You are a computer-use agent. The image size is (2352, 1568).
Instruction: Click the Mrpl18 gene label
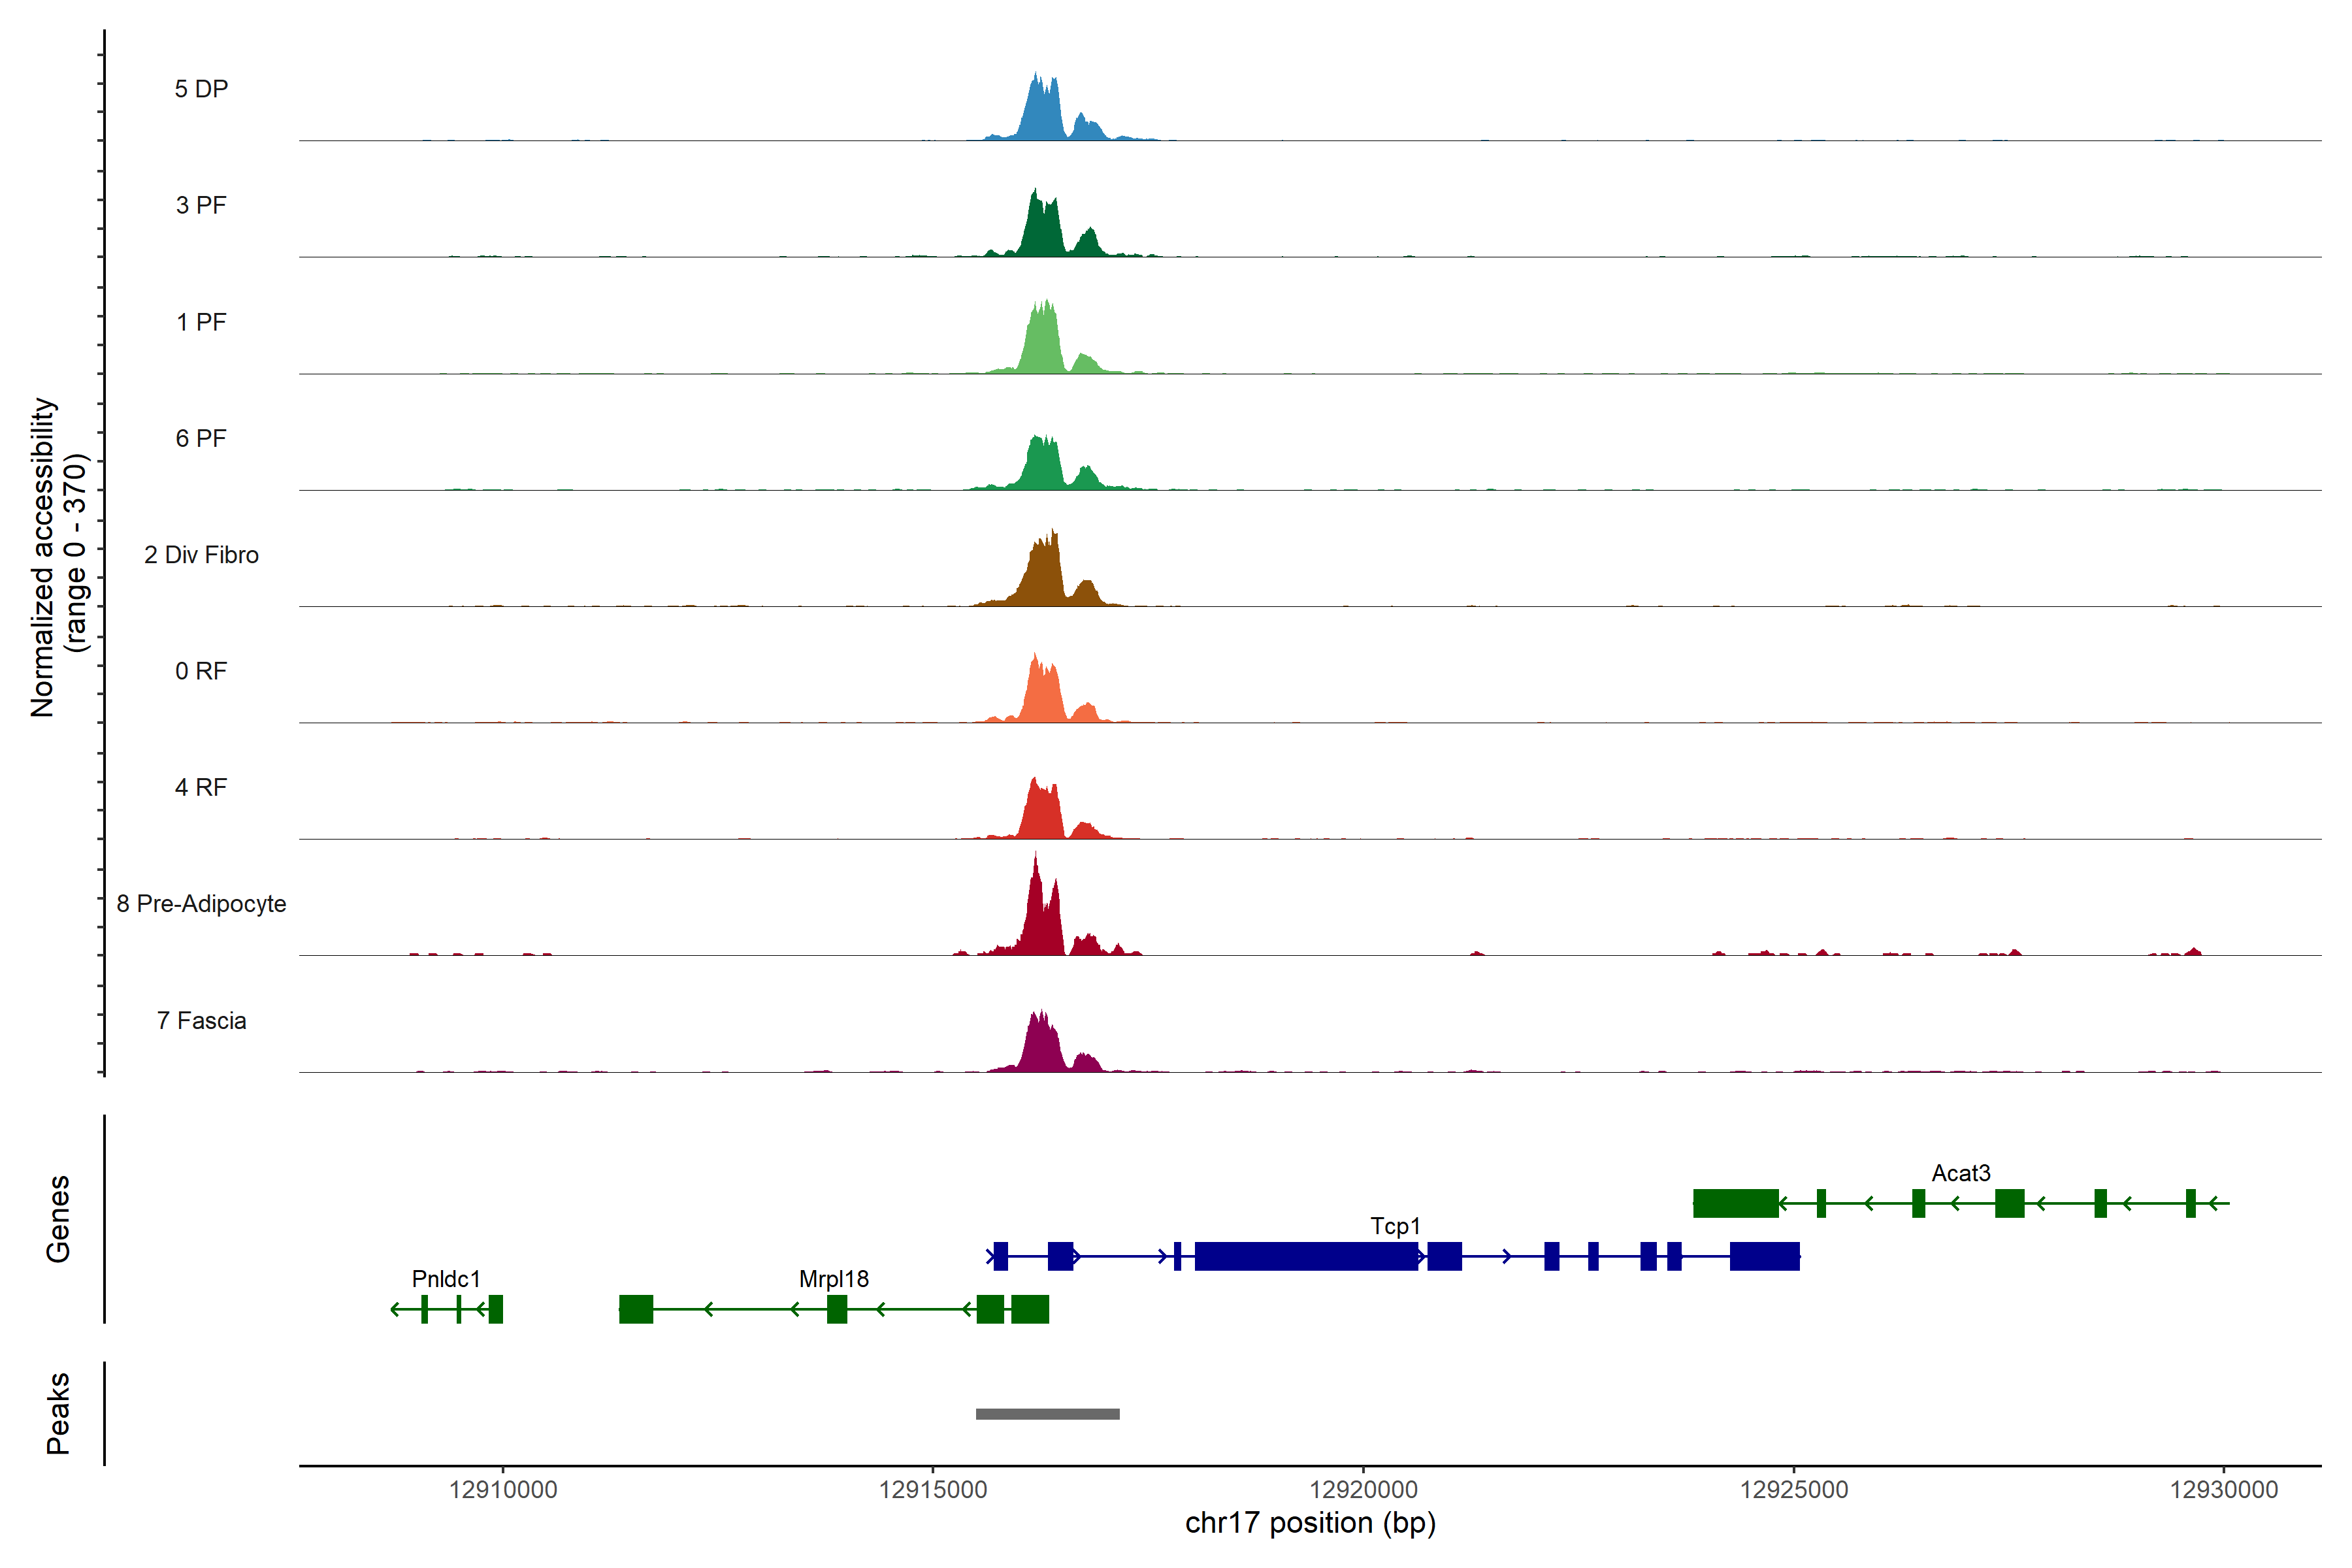(x=833, y=1279)
